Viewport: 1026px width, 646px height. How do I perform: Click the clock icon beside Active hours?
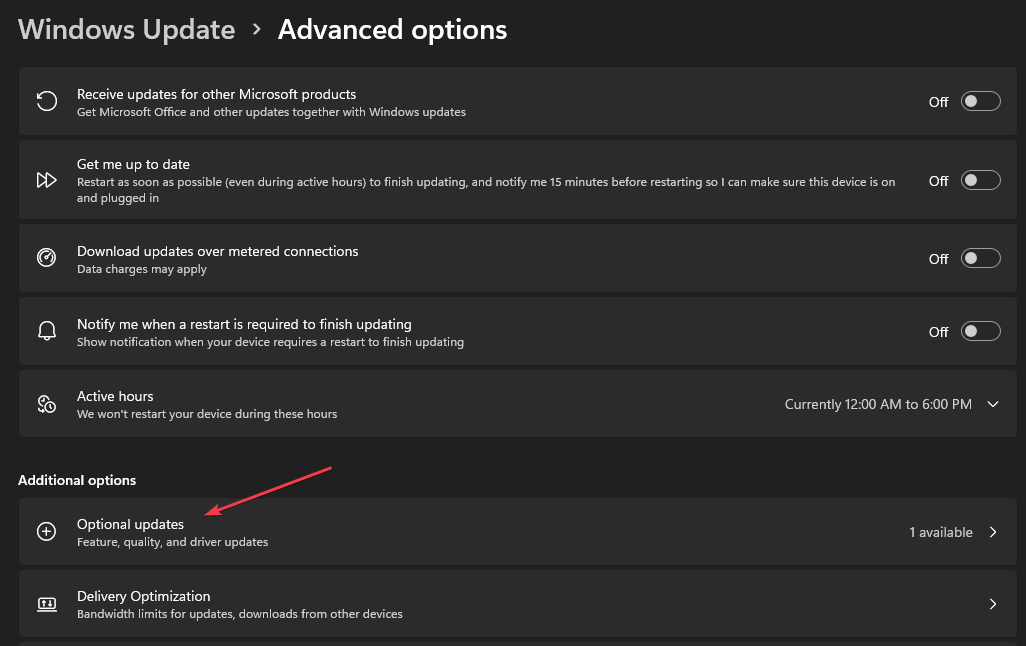tap(46, 404)
